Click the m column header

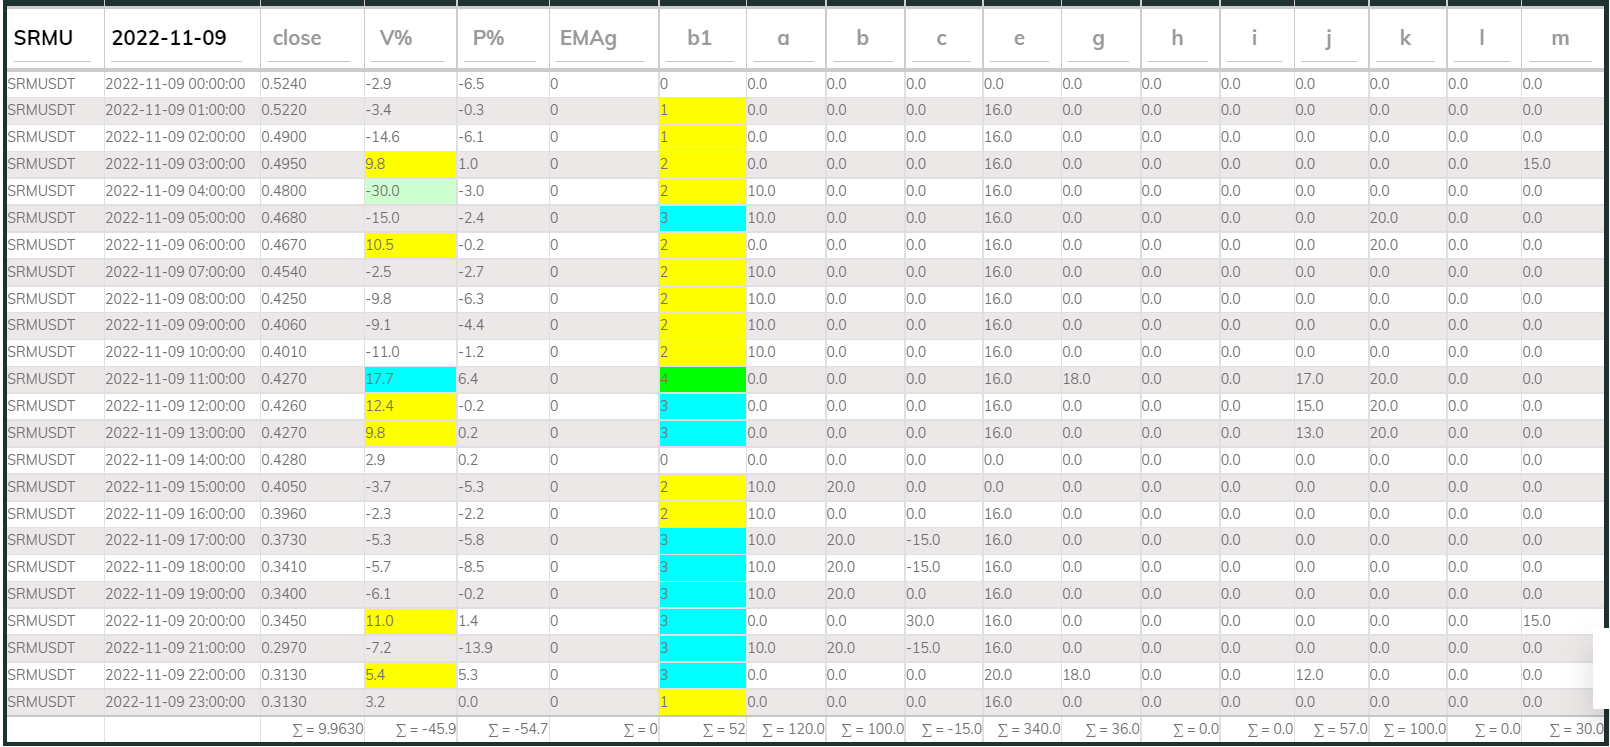[x=1560, y=38]
